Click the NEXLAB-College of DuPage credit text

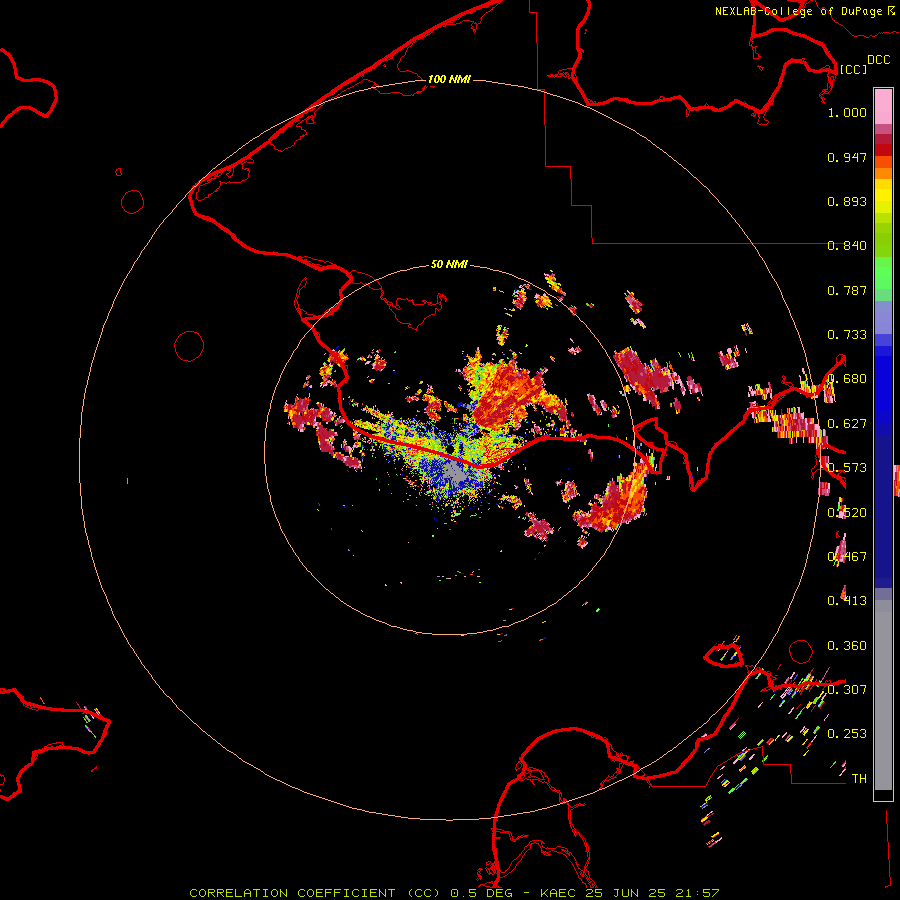tap(798, 11)
